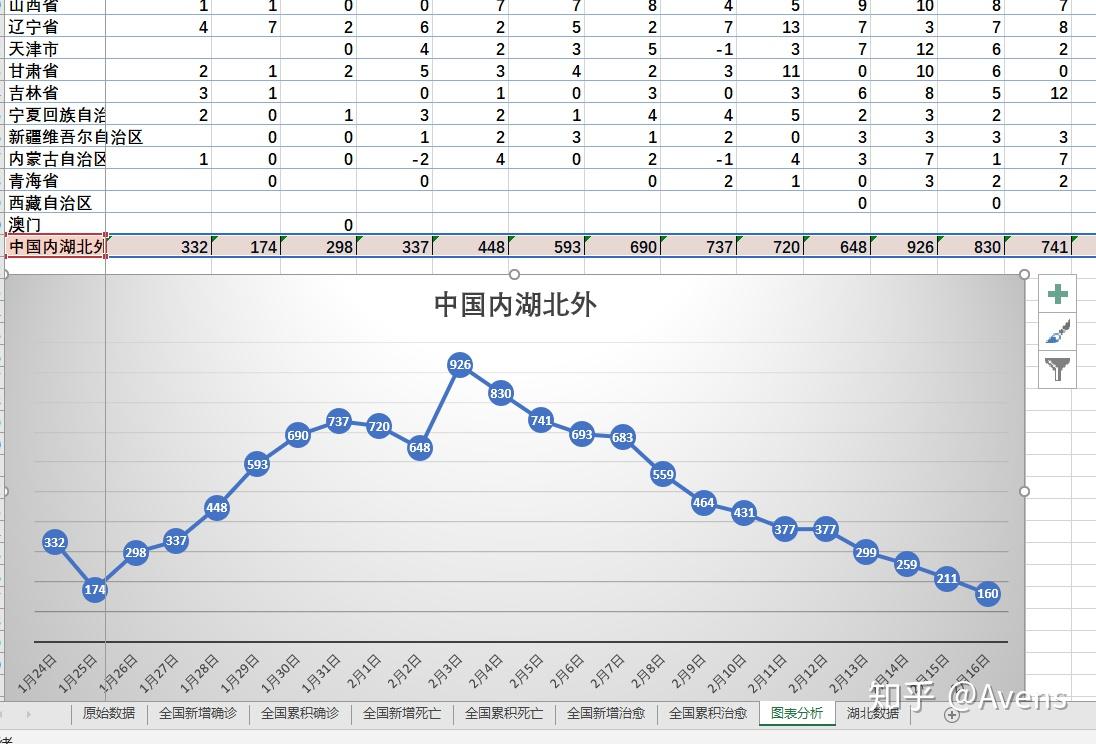Open the 湖北数据 sheet tab

coord(874,714)
